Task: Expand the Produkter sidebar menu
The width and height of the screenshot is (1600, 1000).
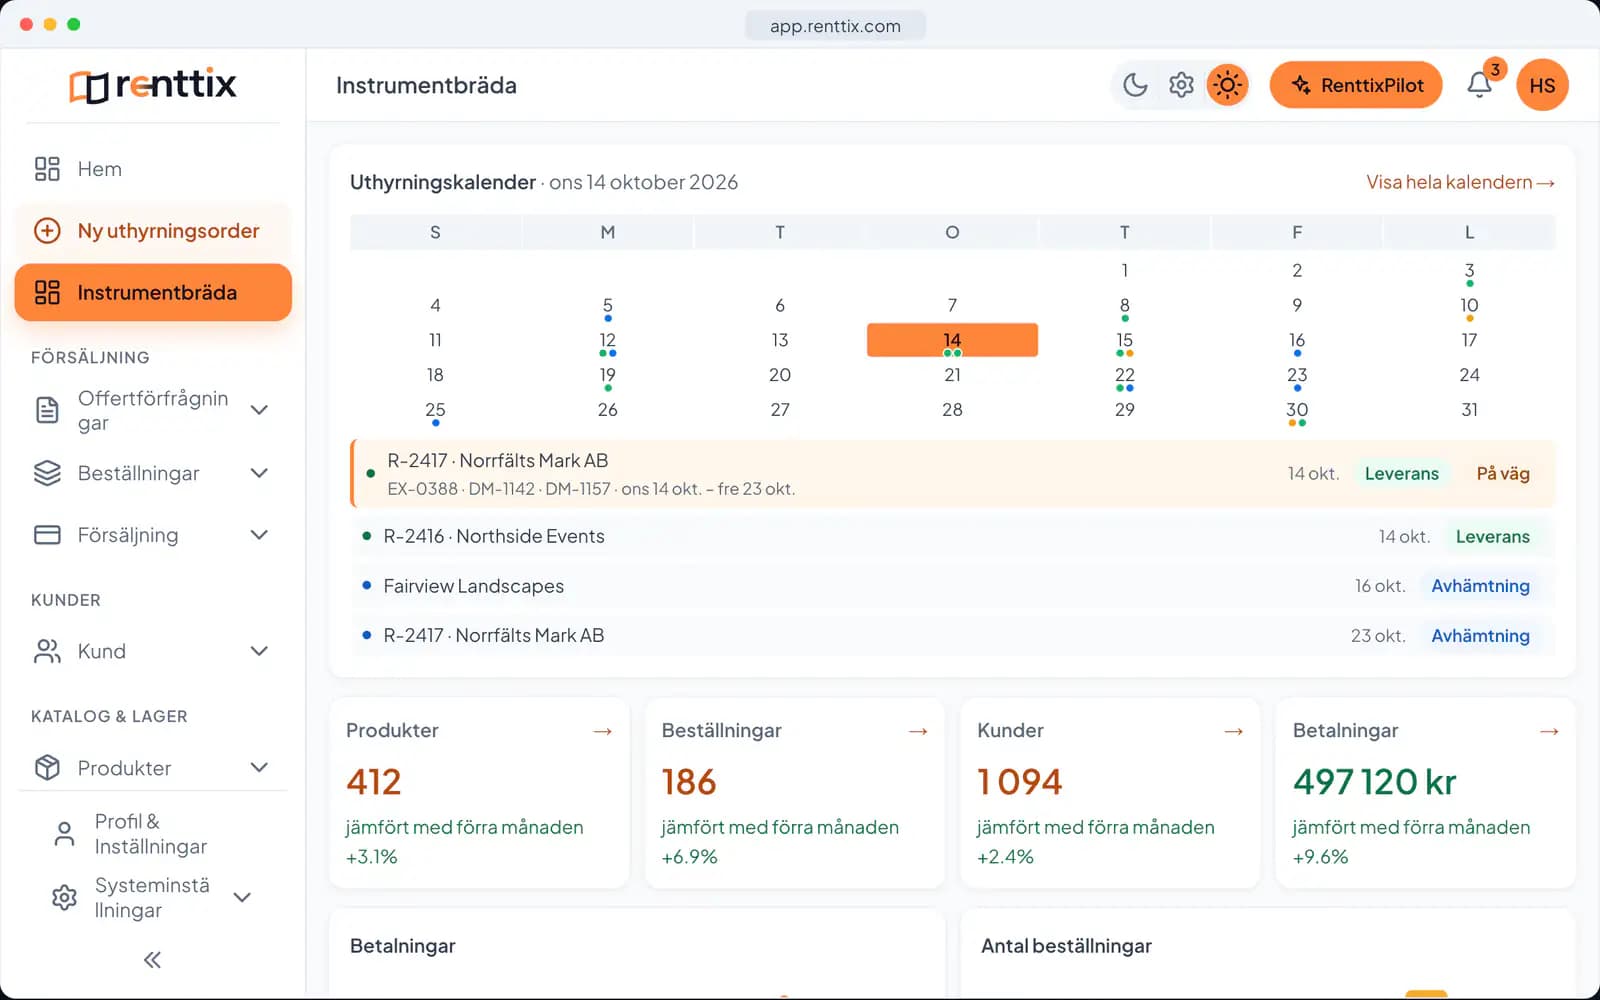Action: pos(259,768)
